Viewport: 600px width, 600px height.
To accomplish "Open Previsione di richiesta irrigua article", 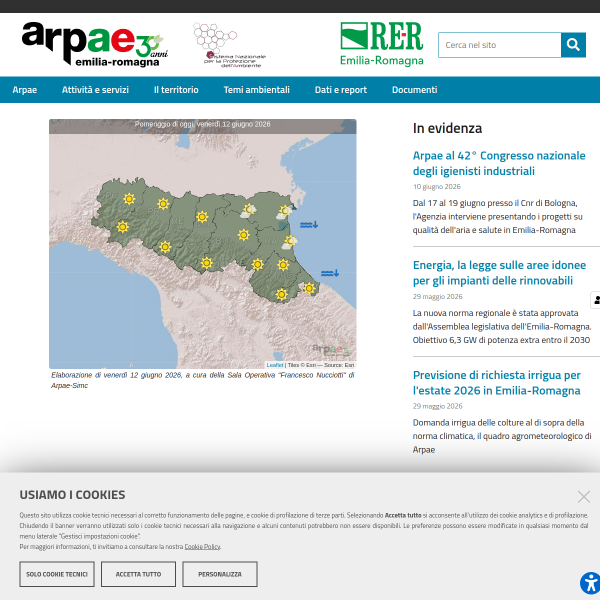I will (497, 382).
